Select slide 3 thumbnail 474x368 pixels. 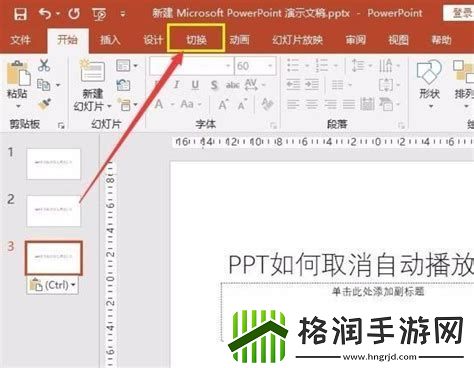pyautogui.click(x=54, y=258)
